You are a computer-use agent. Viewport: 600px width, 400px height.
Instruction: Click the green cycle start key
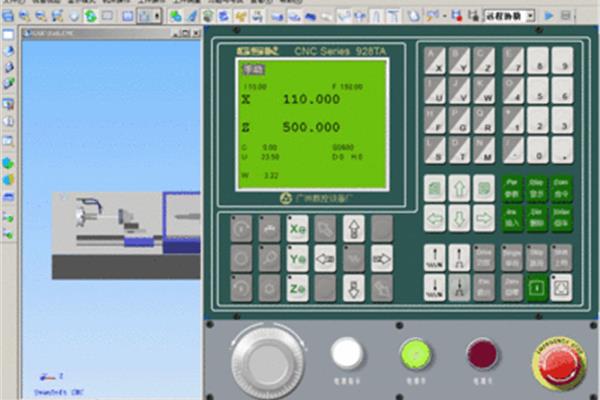click(x=536, y=287)
